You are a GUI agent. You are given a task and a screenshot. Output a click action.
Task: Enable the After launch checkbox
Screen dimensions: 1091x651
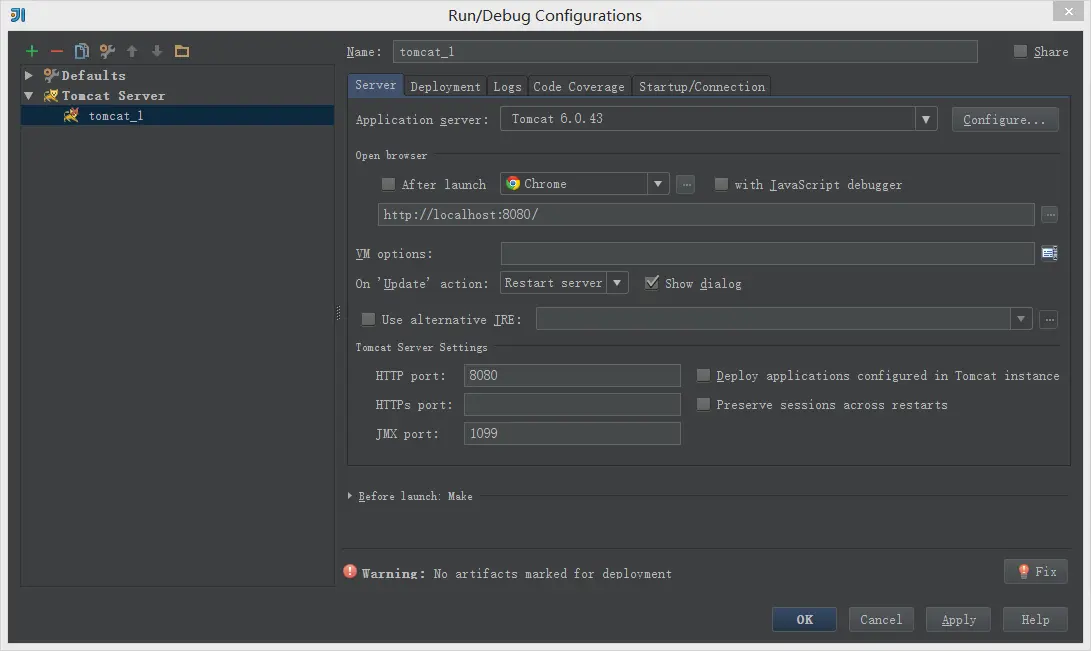388,184
